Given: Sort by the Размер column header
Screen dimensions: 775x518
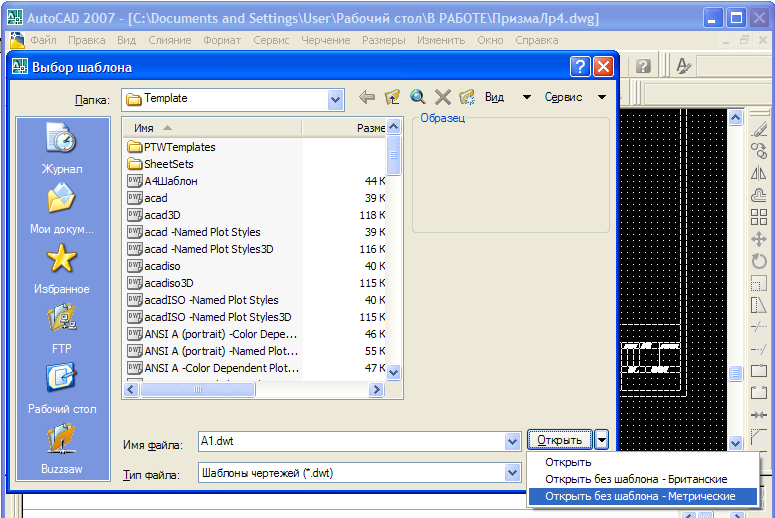Looking at the screenshot, I should (344, 128).
